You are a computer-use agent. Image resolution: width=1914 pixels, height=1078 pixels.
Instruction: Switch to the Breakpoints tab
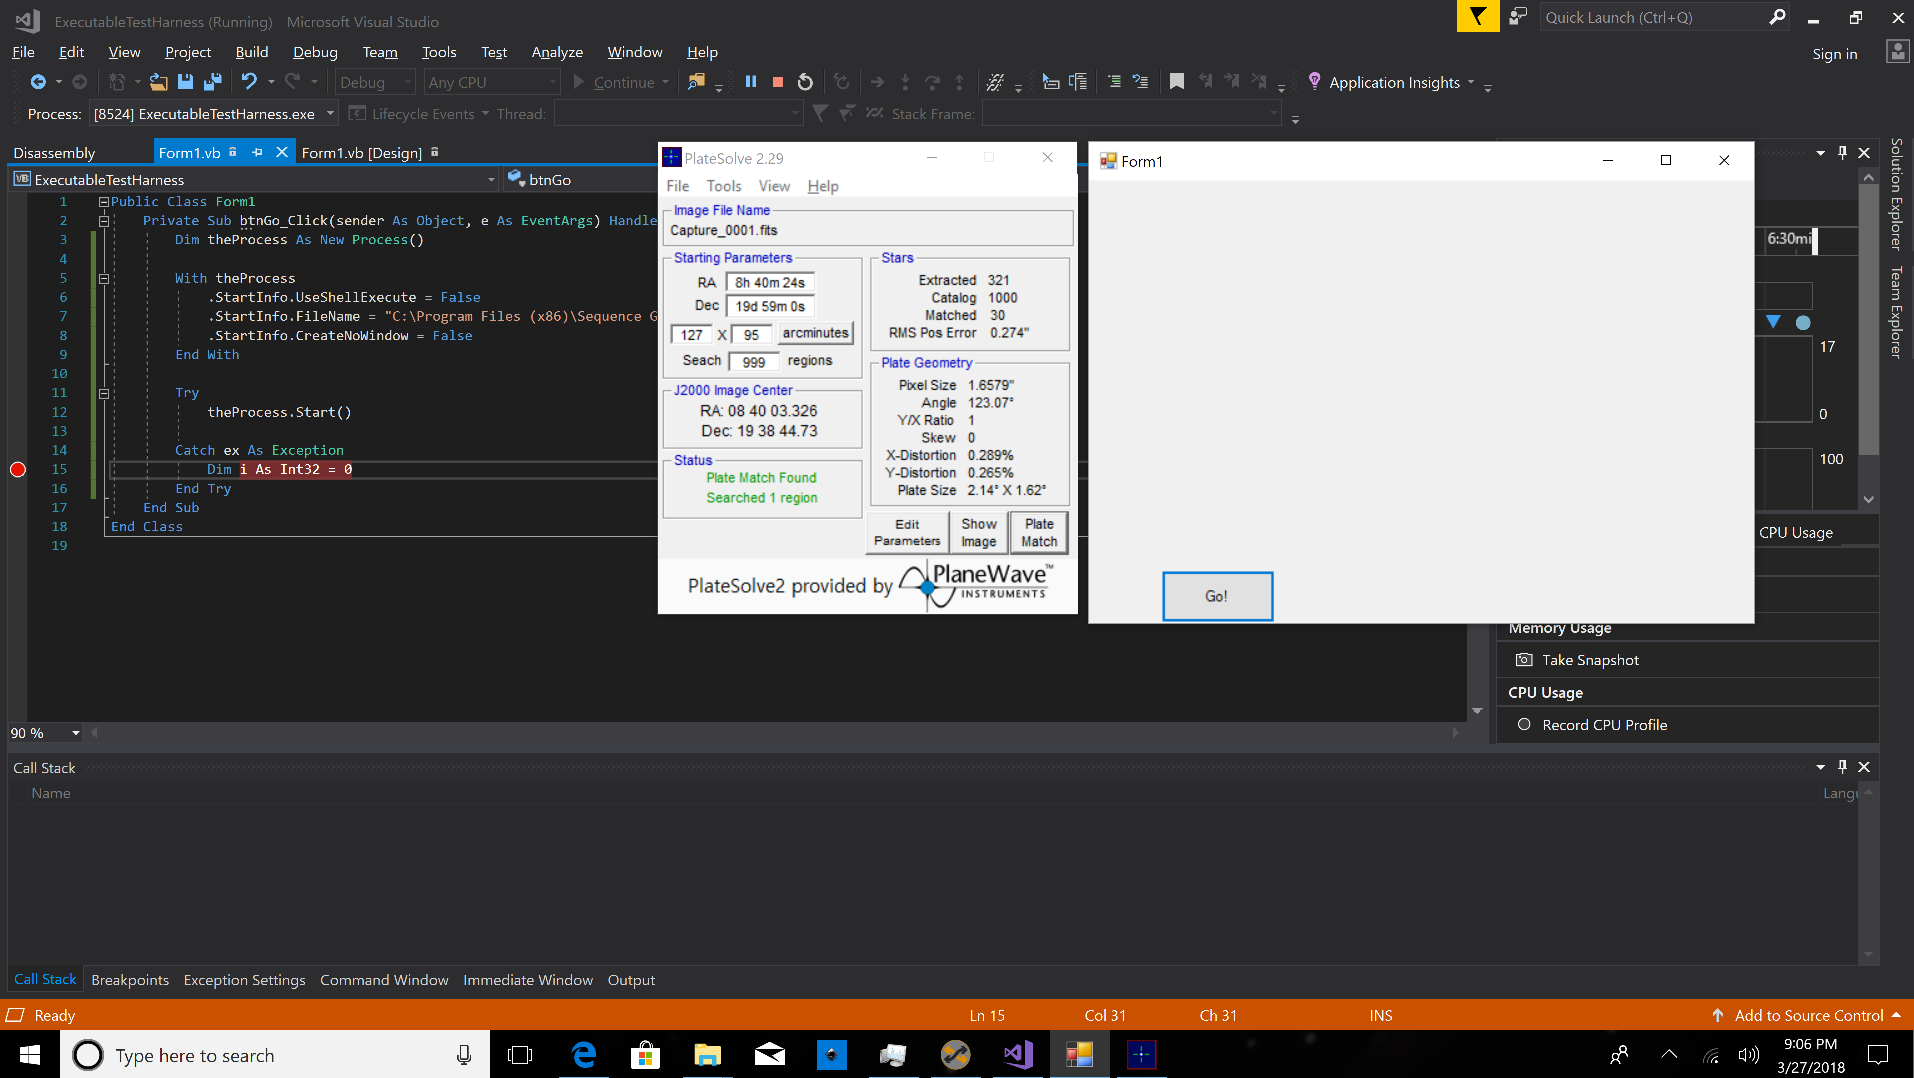tap(130, 980)
